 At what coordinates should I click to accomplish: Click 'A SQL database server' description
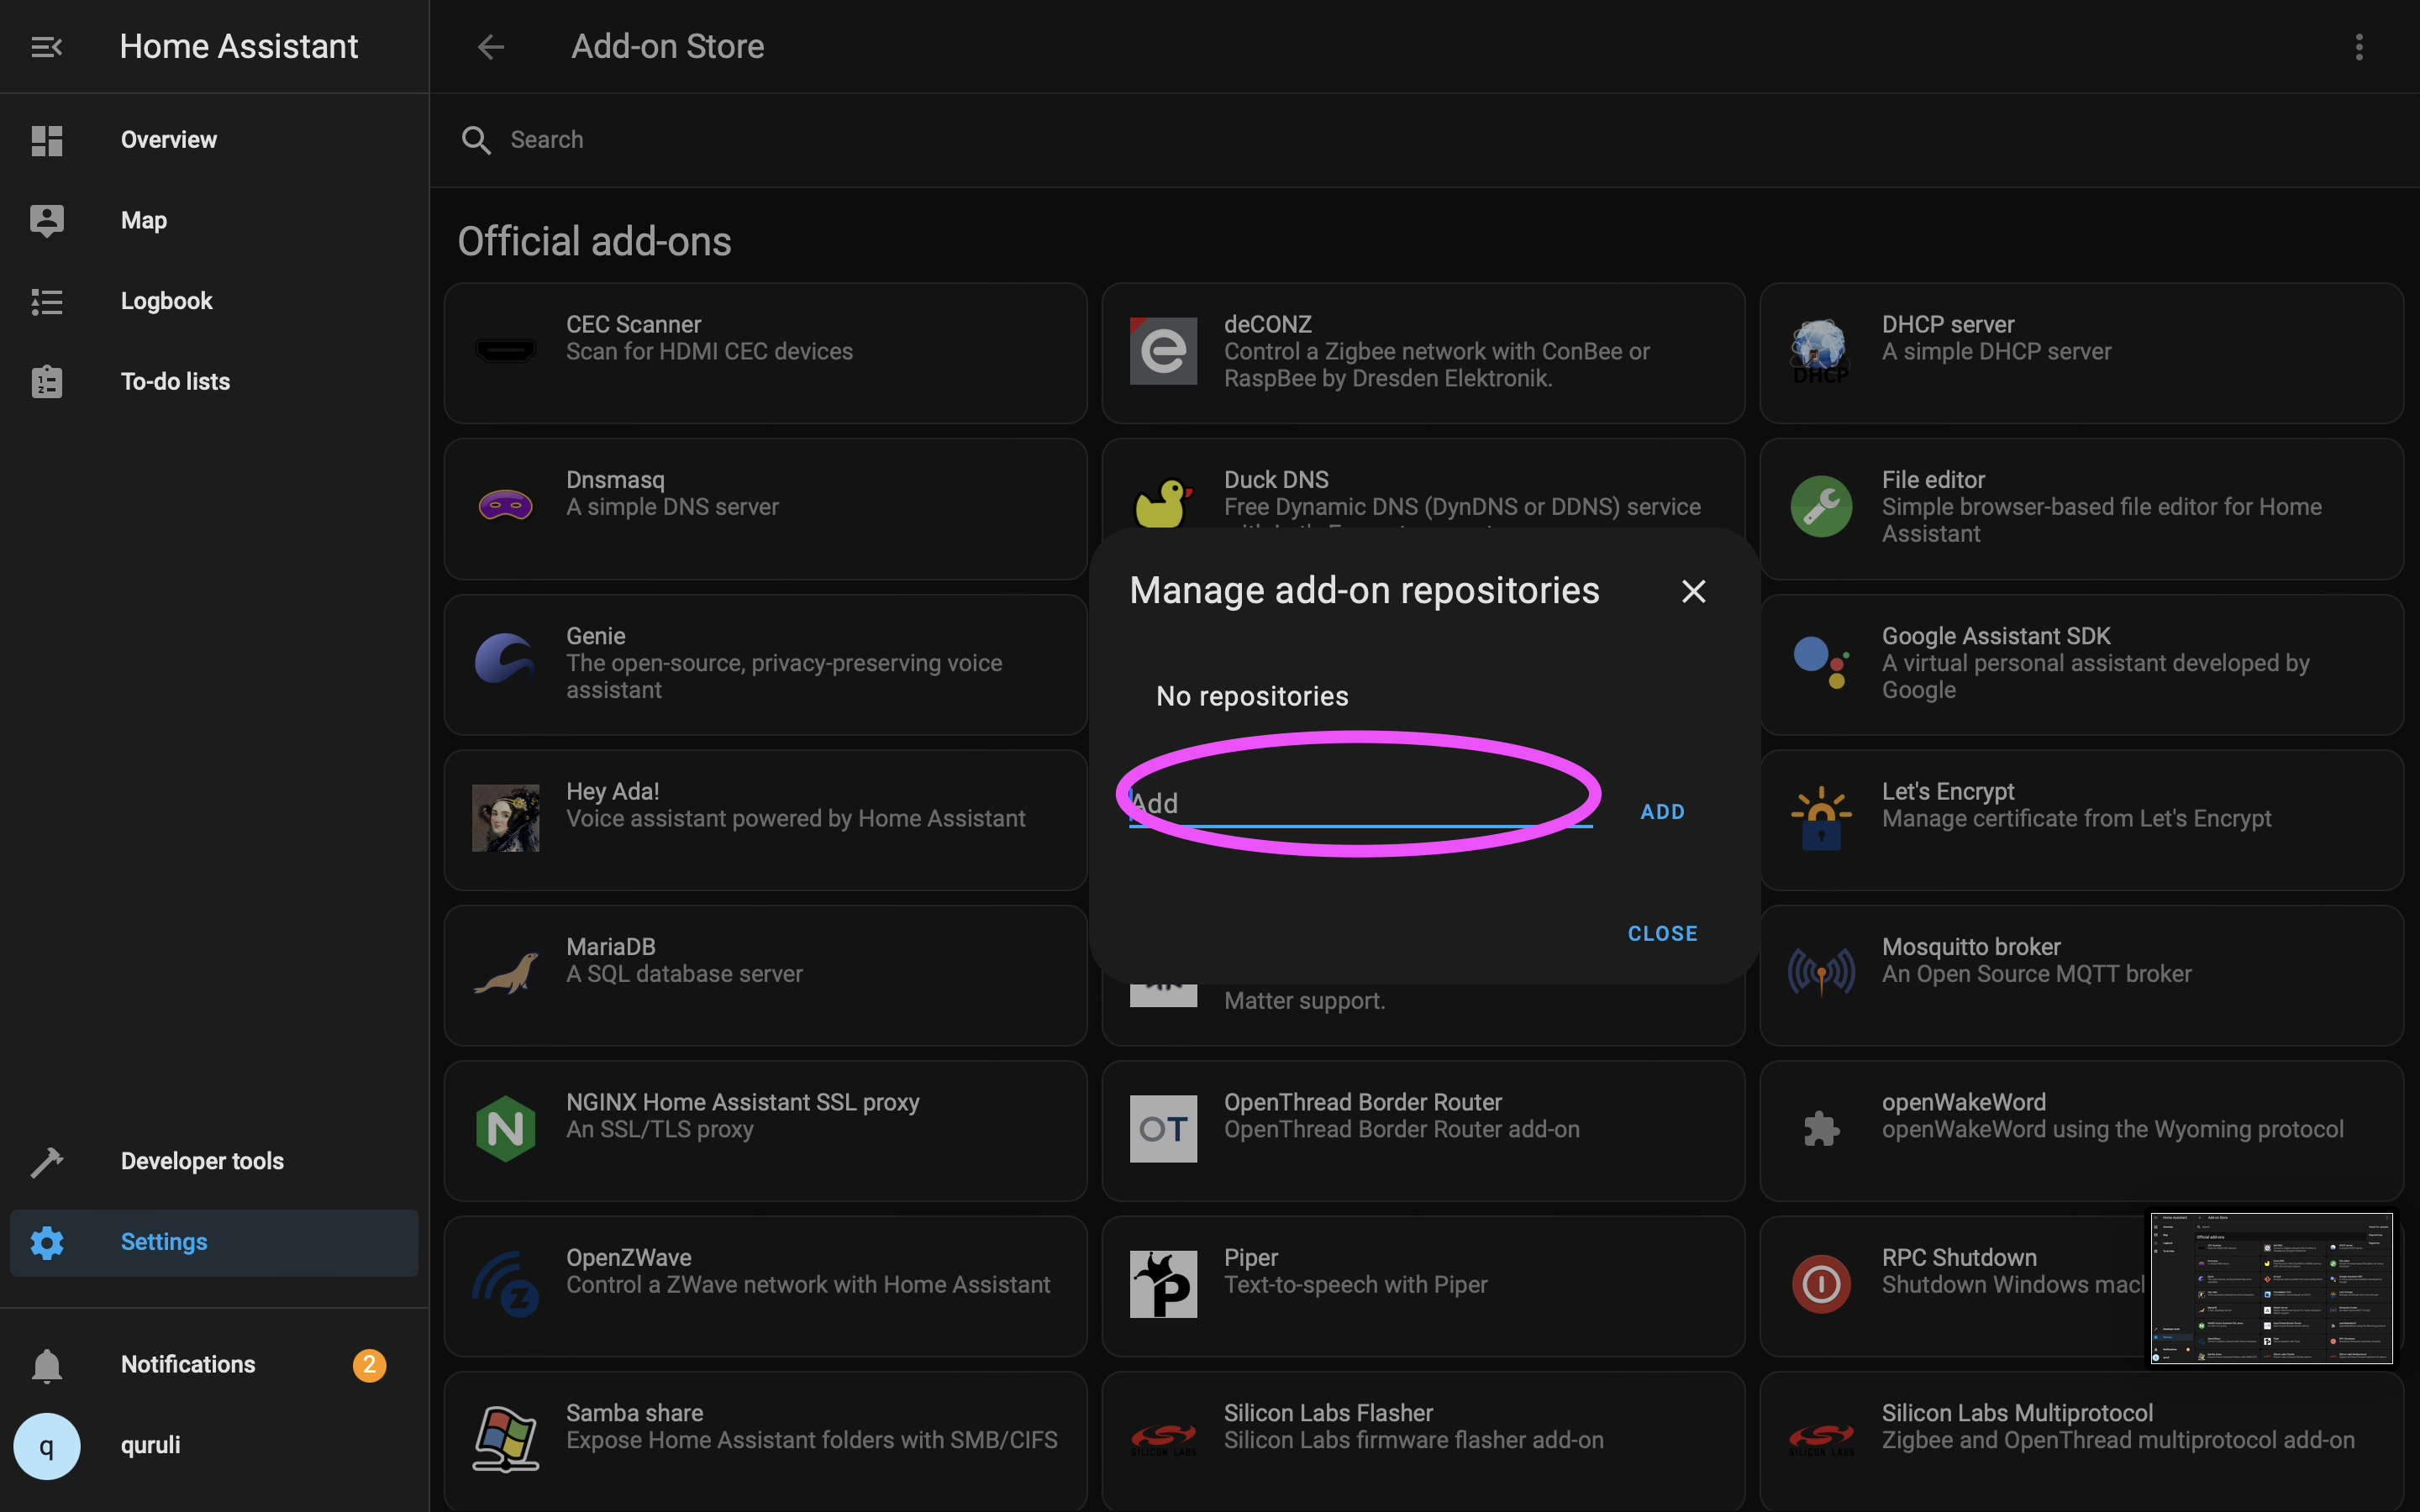[x=684, y=974]
